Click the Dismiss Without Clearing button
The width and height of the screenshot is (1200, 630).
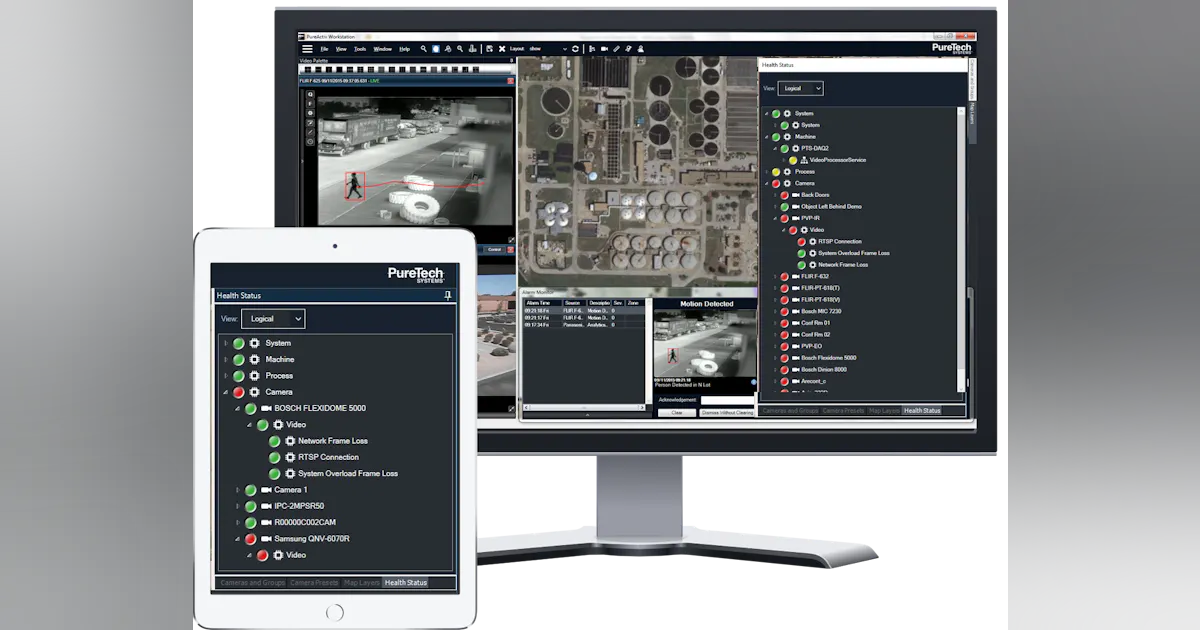(x=727, y=412)
